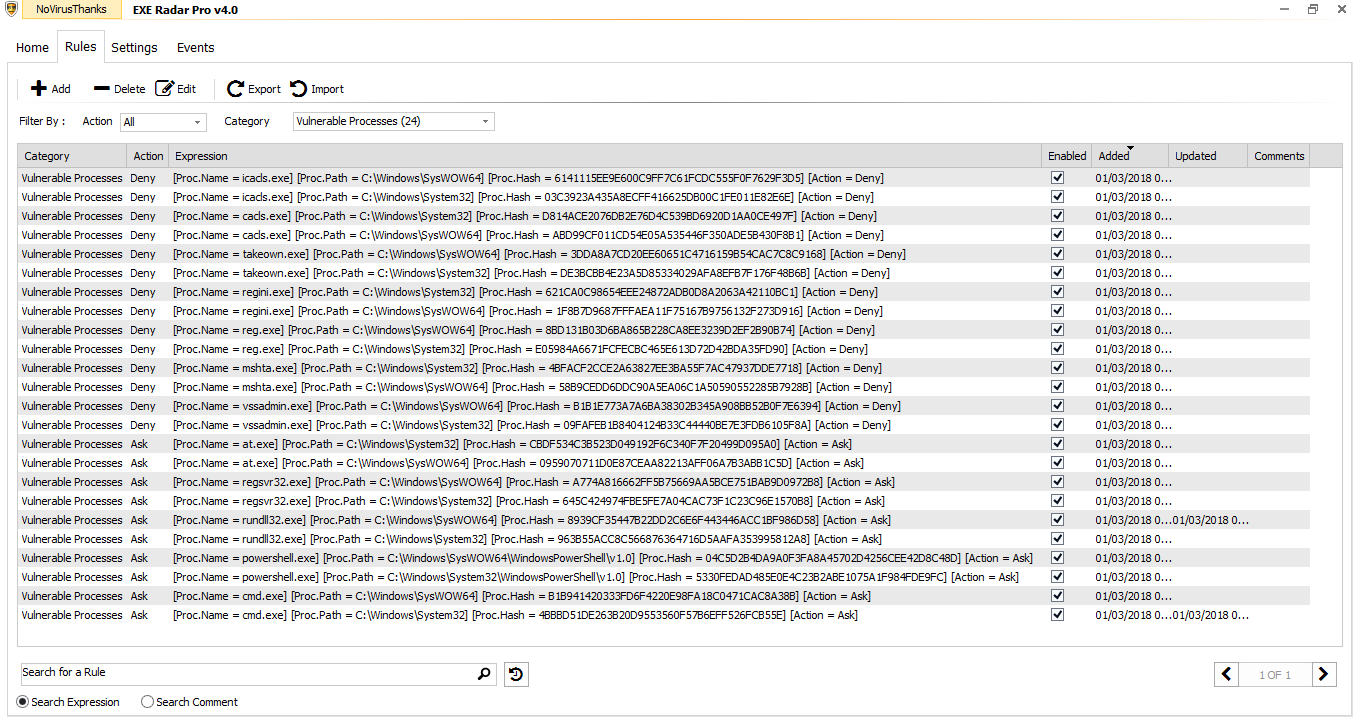Select the System32 reg.exe rule expression
This screenshot has height=725, width=1363.
(520, 349)
